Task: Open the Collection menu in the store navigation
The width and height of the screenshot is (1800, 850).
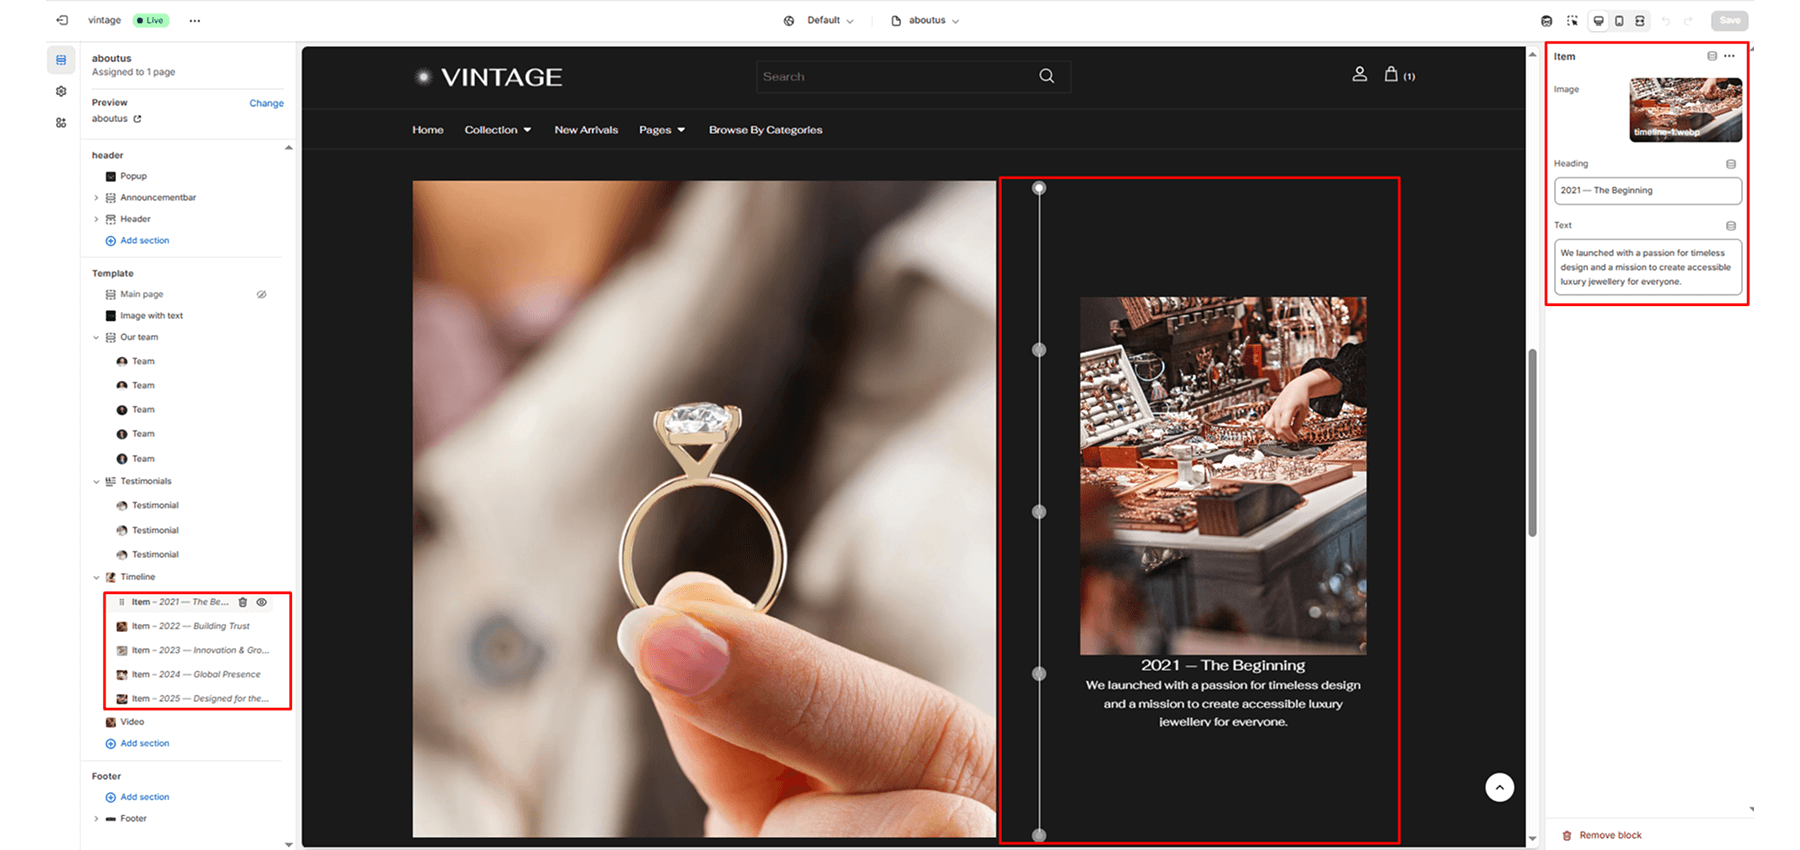Action: [497, 130]
